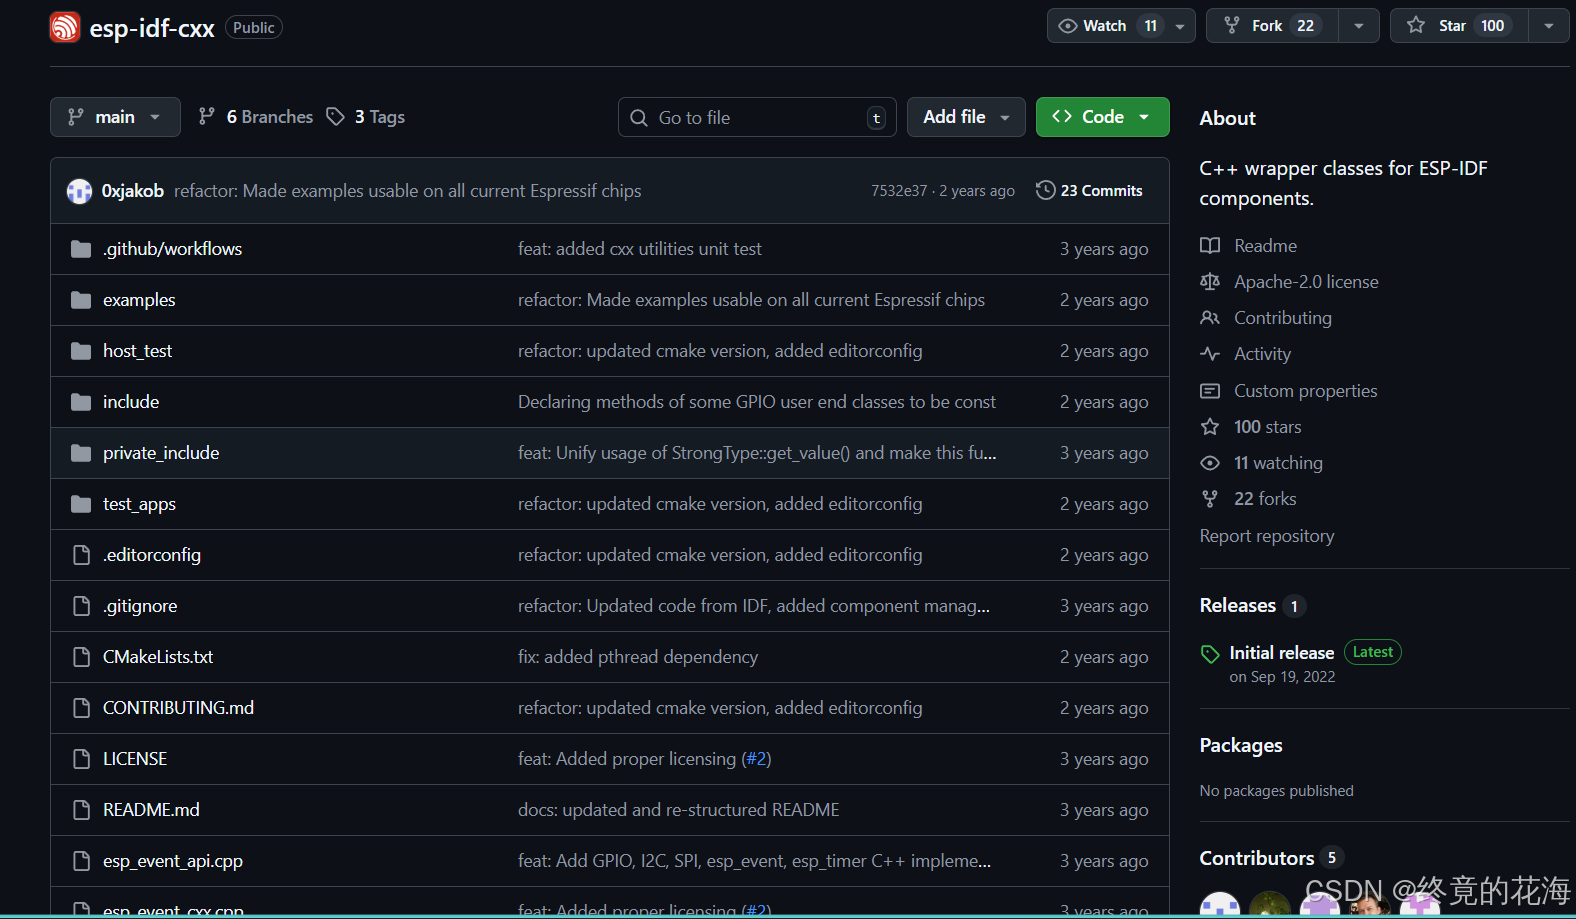Click the pulse icon next to Activity
The width and height of the screenshot is (1576, 919).
click(1210, 354)
